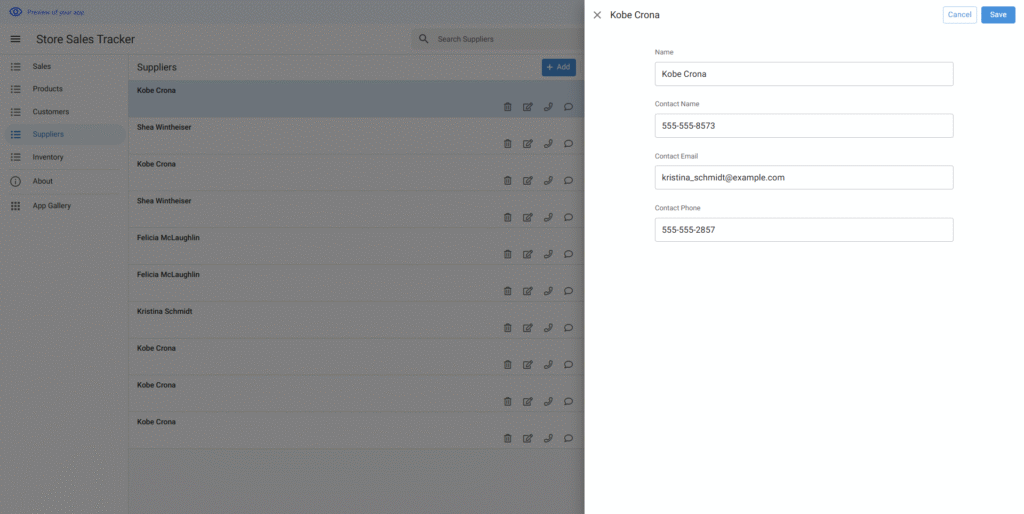Focus the Contact Phone field

[x=803, y=230]
